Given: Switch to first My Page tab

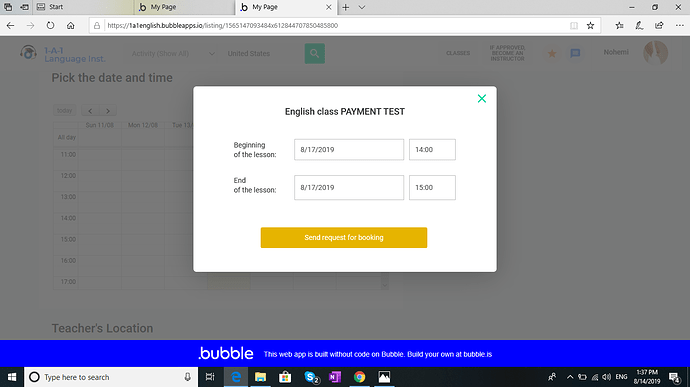Looking at the screenshot, I should (x=184, y=7).
